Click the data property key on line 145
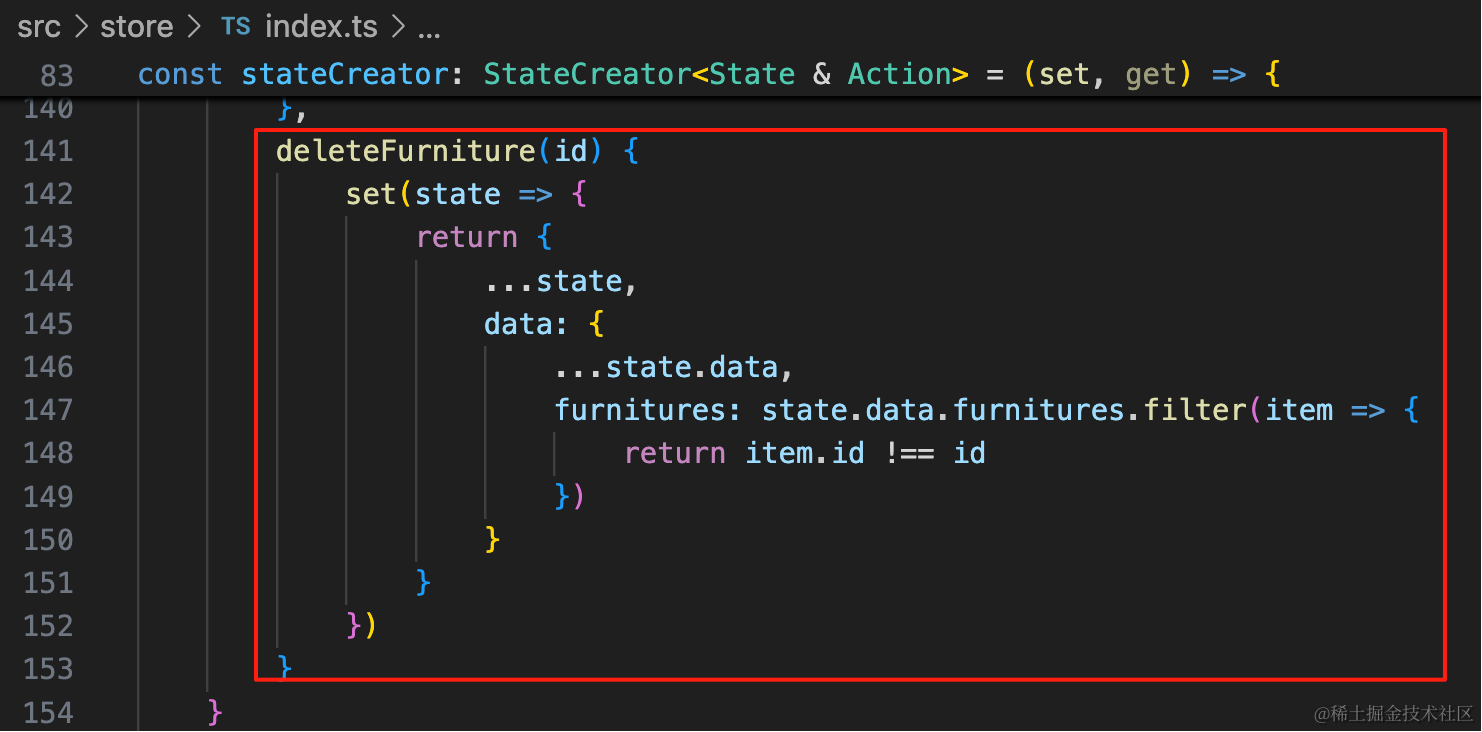The width and height of the screenshot is (1482, 732). pos(511,324)
